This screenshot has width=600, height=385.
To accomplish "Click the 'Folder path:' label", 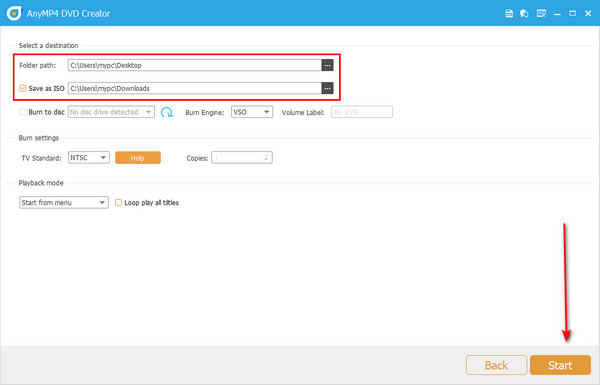I will point(38,65).
